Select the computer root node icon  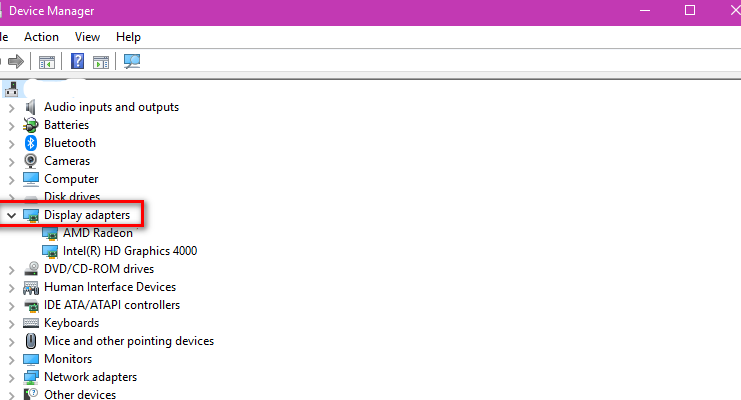pos(11,89)
